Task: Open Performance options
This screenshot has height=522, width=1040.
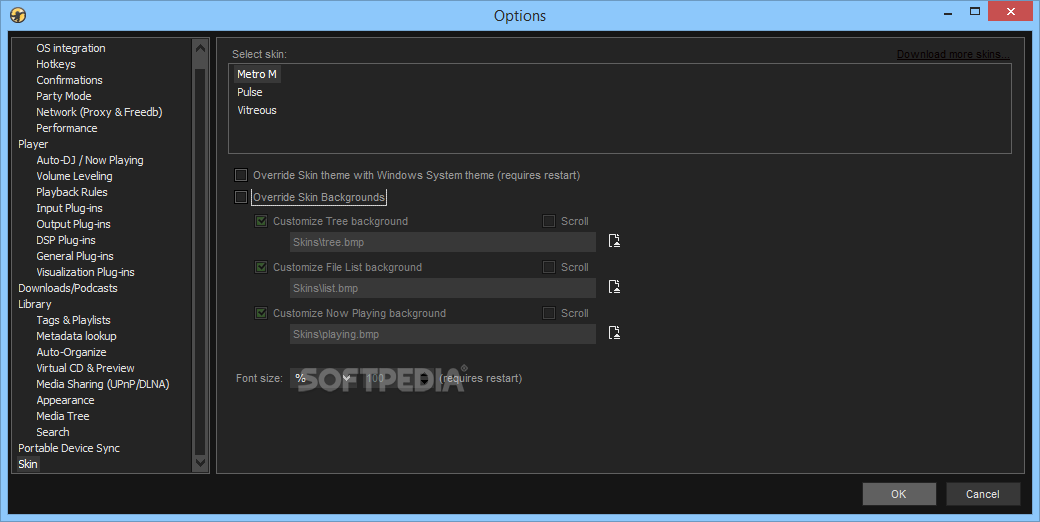Action: coord(67,128)
